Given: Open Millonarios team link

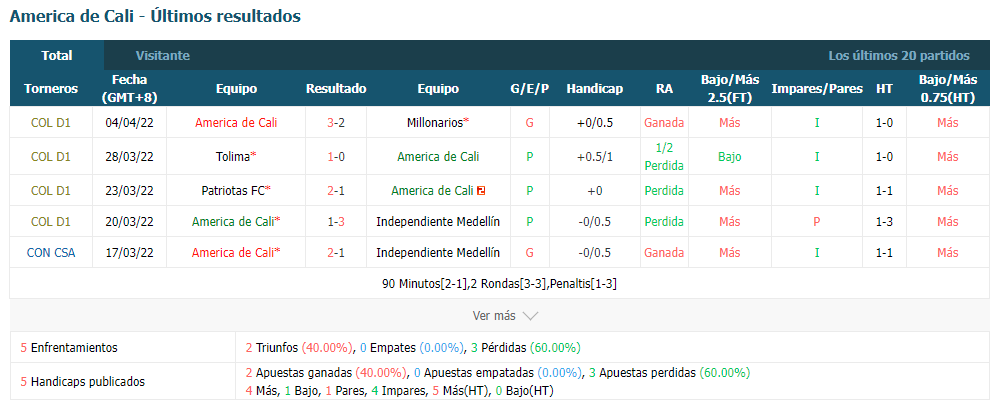Looking at the screenshot, I should click(438, 123).
